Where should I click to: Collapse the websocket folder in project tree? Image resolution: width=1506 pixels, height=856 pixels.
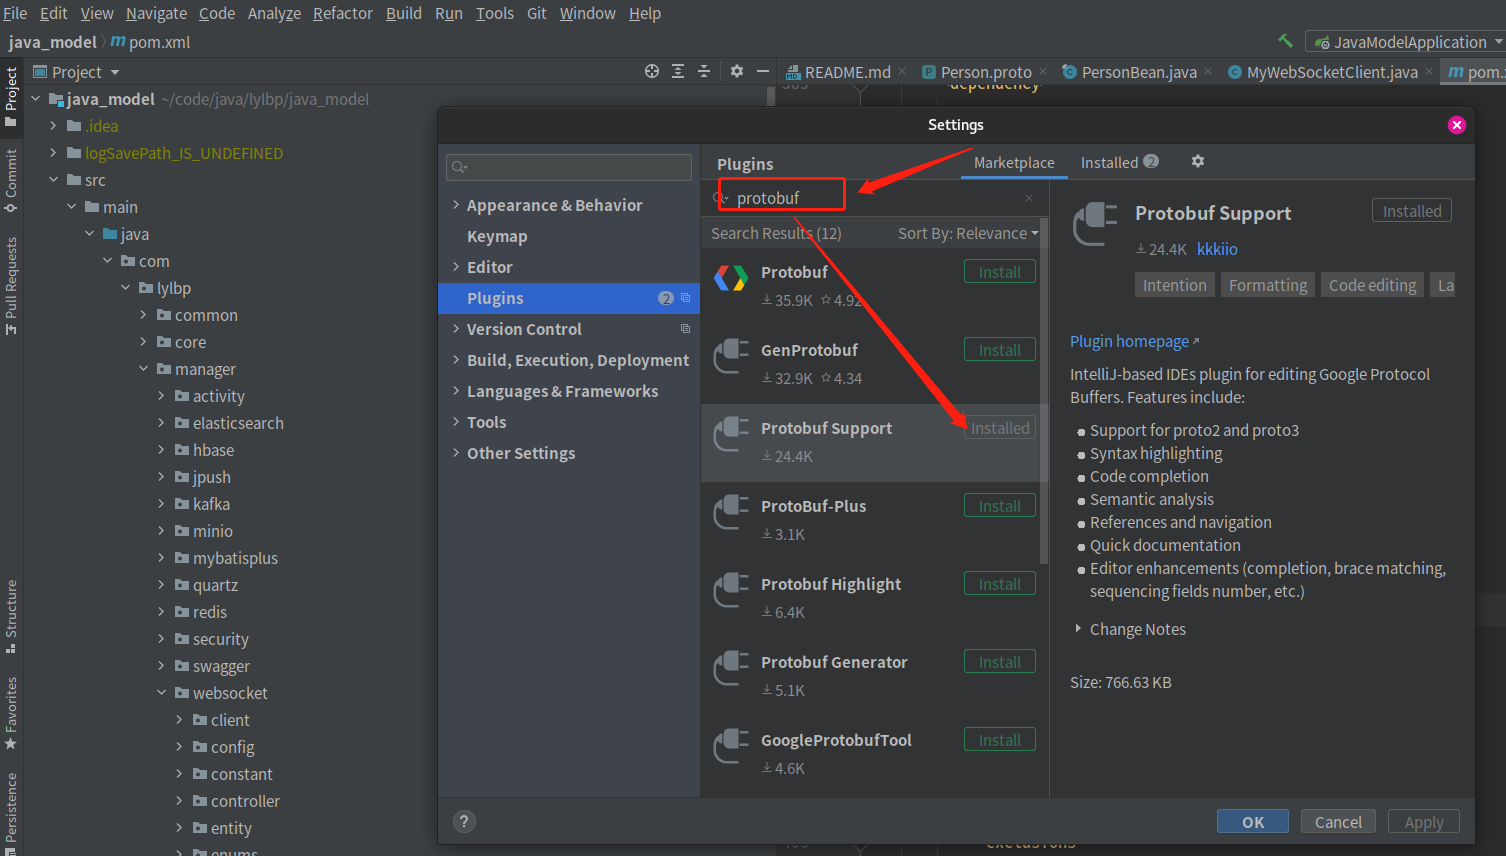(162, 692)
